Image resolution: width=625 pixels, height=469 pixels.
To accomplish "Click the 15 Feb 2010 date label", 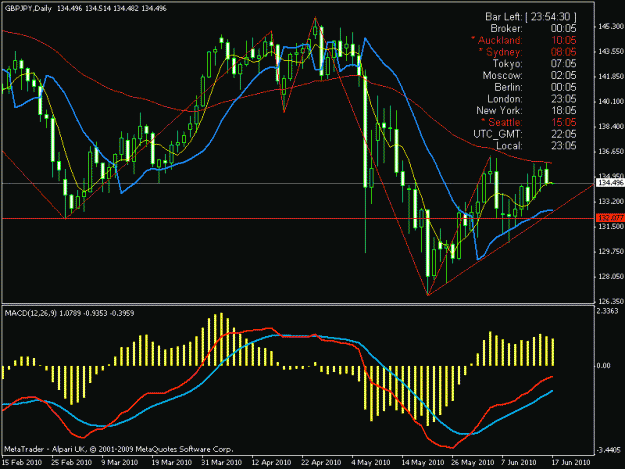I will [x=22, y=462].
